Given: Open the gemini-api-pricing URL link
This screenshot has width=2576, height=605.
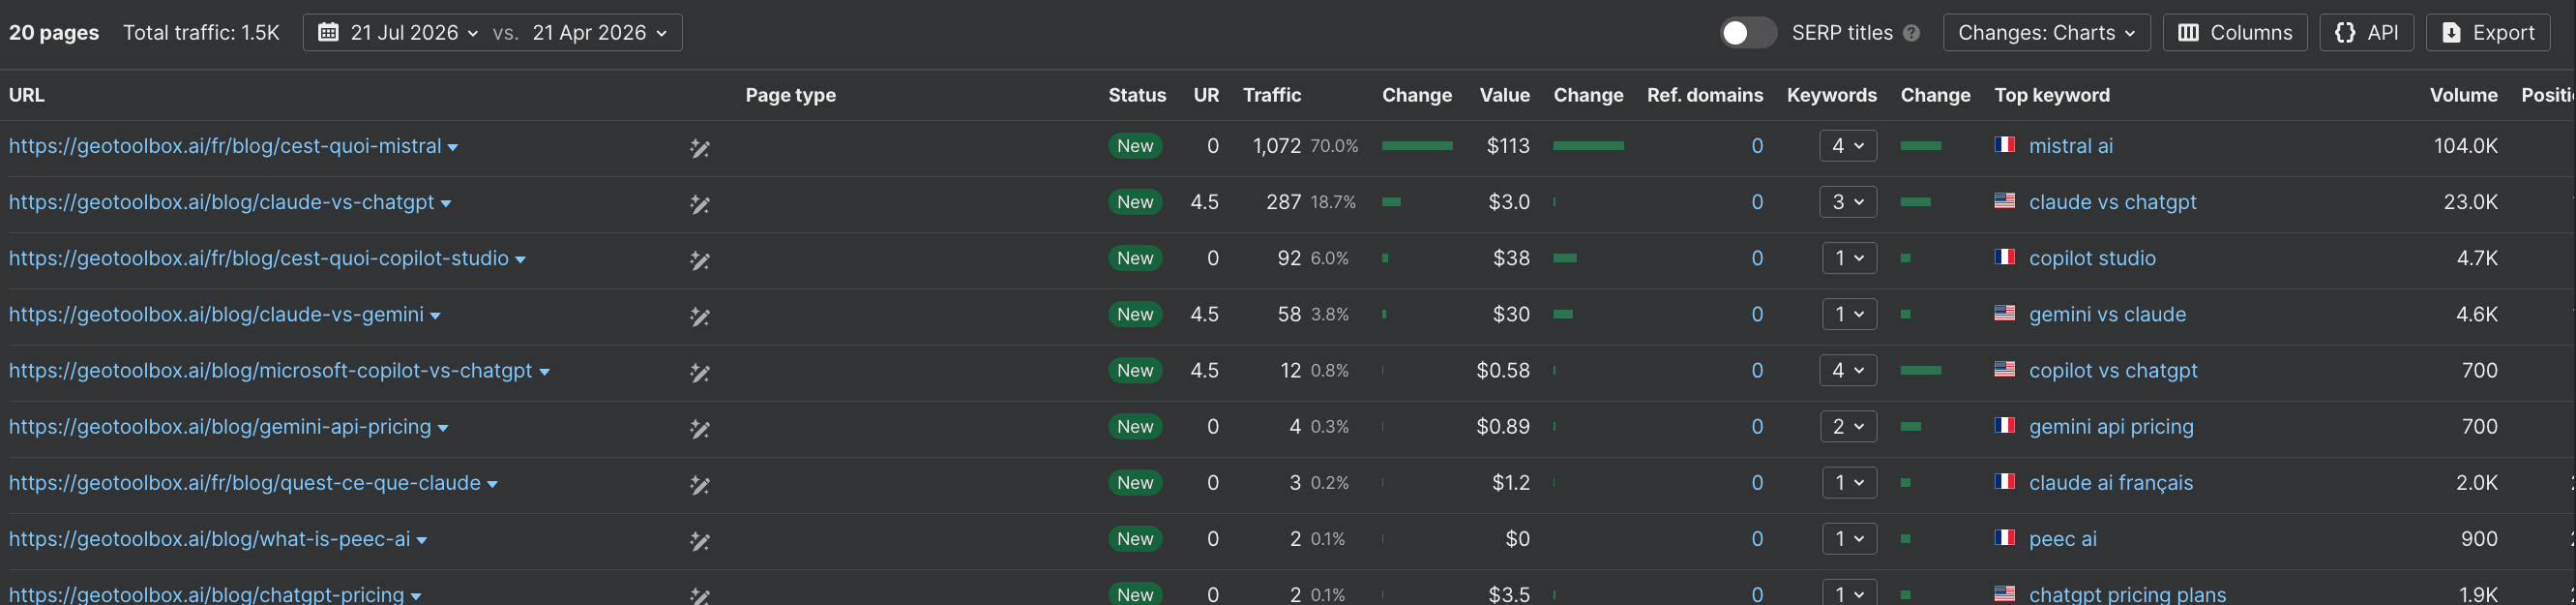Looking at the screenshot, I should coord(220,426).
